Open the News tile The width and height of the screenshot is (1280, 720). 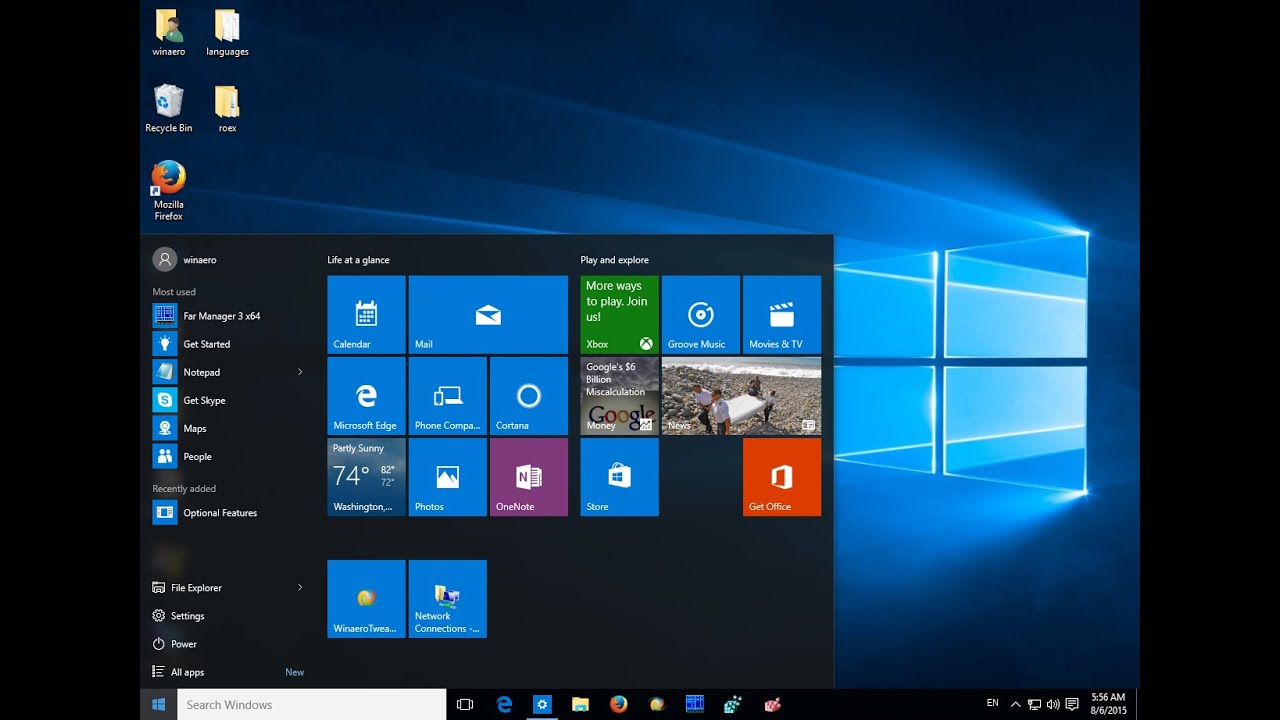(741, 396)
